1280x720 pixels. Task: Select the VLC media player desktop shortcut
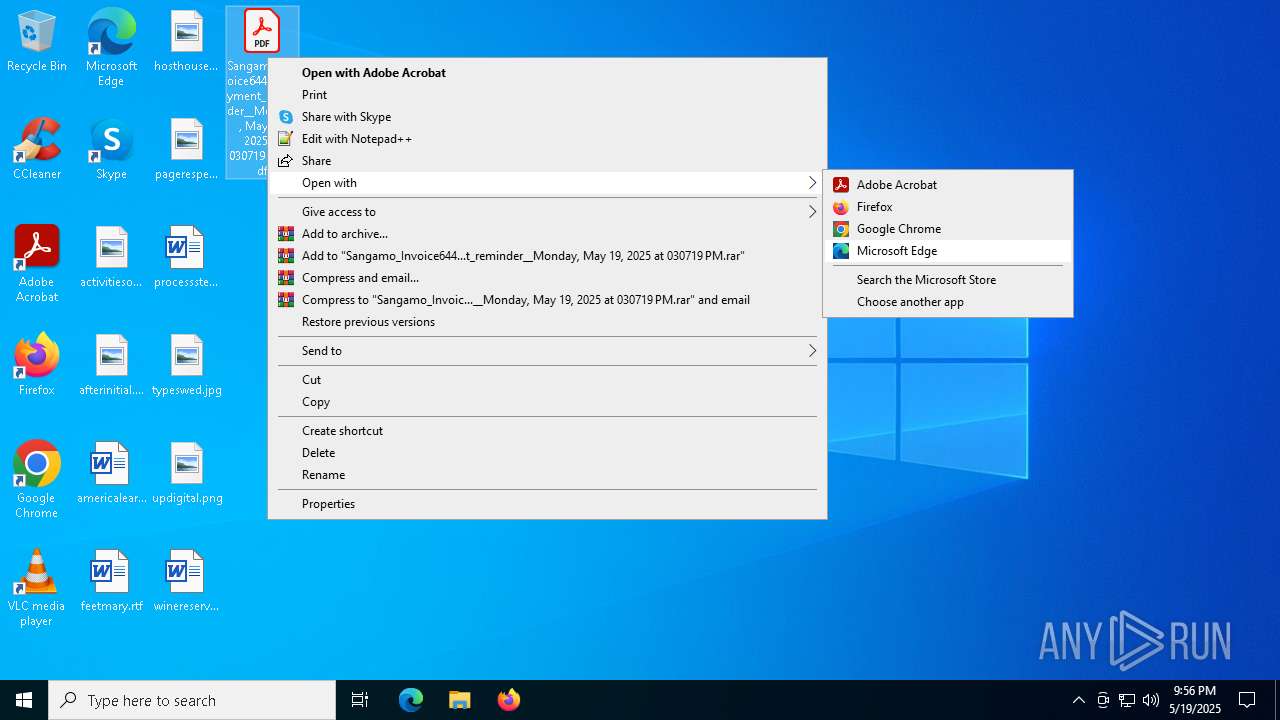[x=37, y=588]
